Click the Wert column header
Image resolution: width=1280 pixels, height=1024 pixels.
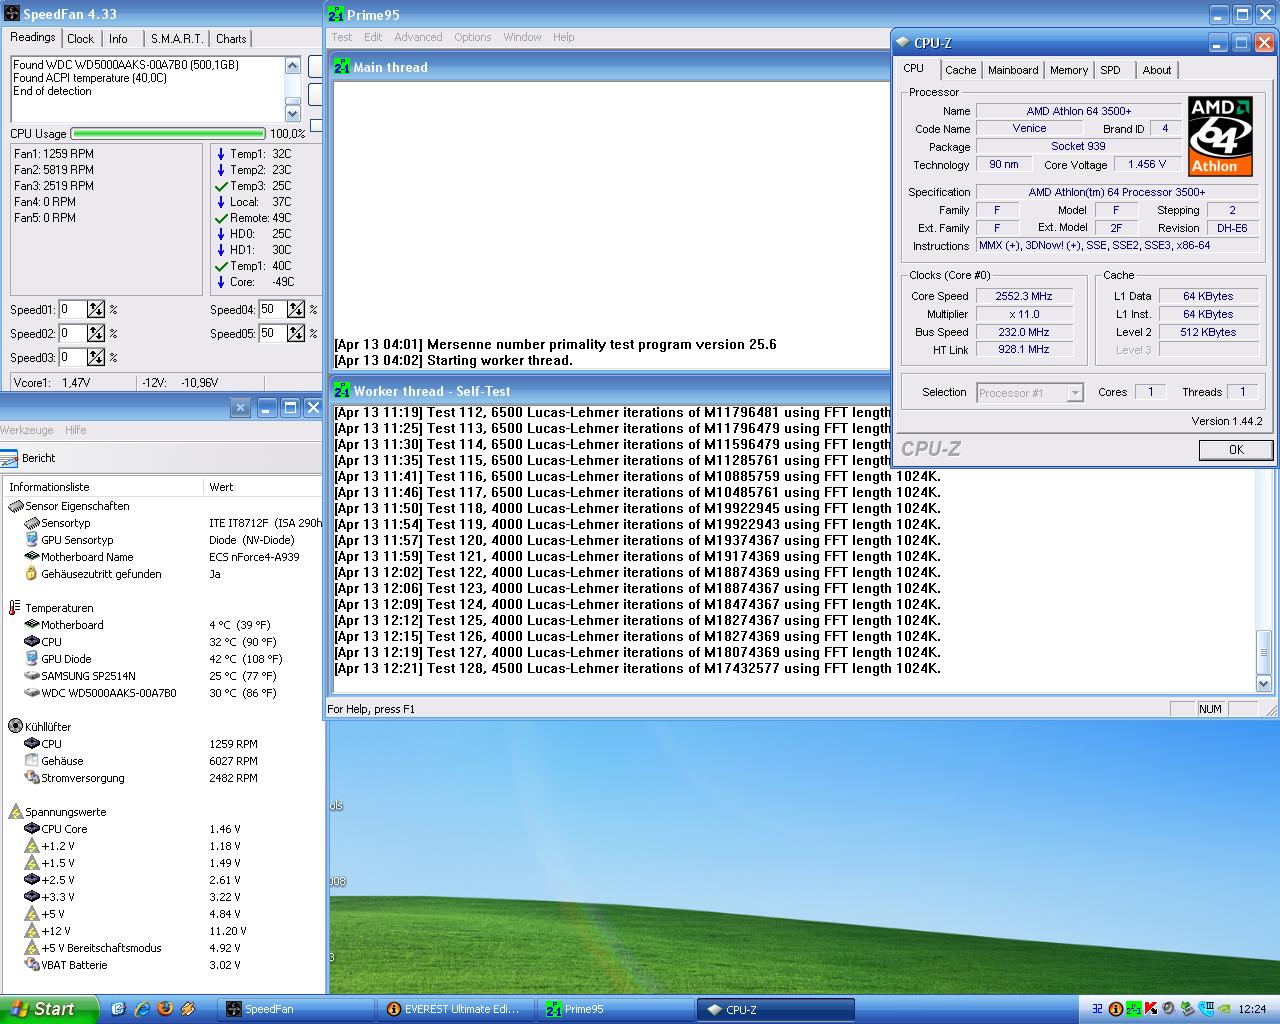click(262, 487)
